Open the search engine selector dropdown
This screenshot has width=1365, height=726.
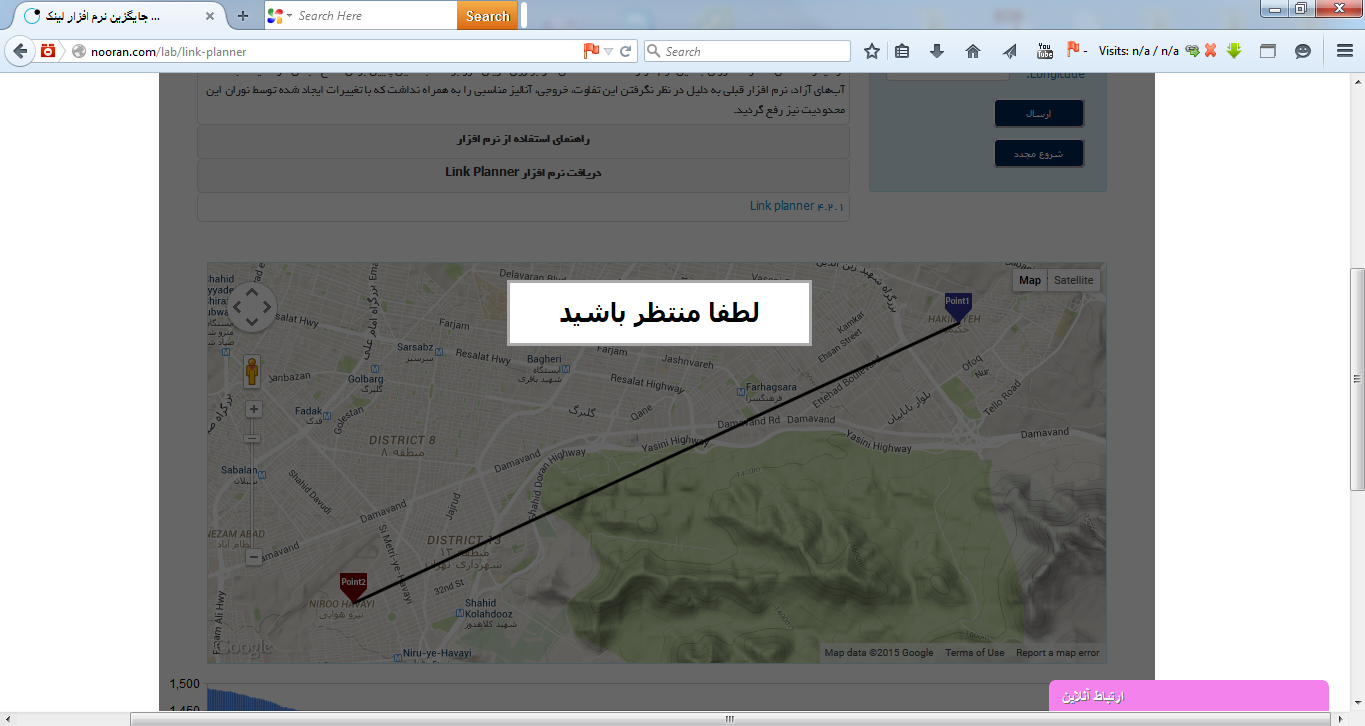[x=279, y=16]
